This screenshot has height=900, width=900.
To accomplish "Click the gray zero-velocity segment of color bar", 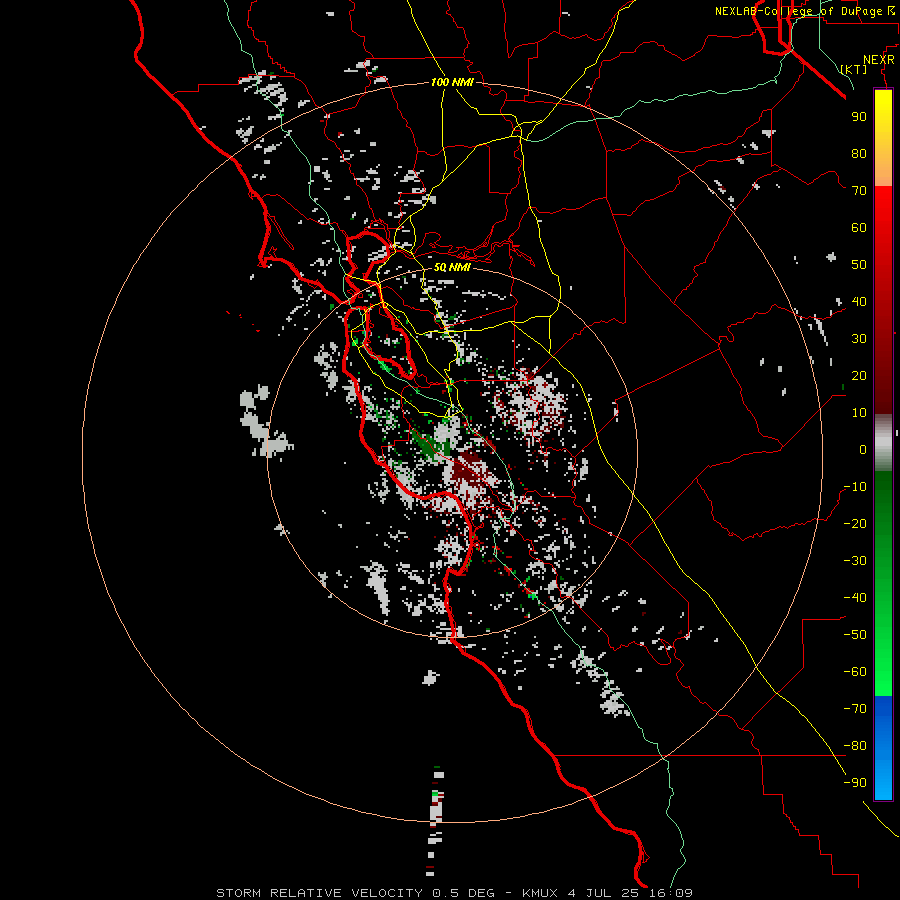I will 883,442.
